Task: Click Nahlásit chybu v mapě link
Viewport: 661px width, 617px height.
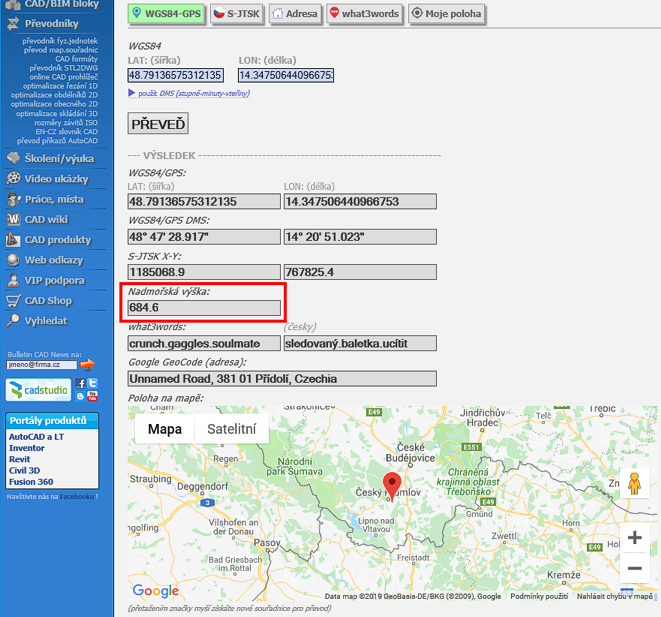Action: coord(615,596)
